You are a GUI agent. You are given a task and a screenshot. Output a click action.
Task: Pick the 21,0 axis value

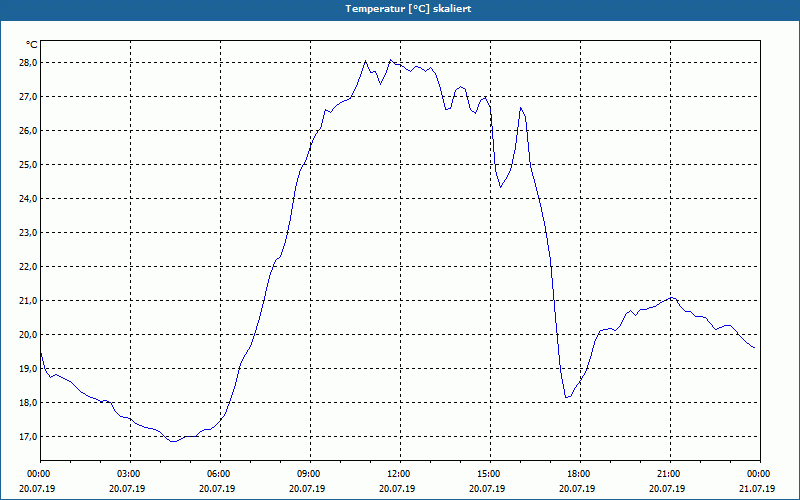tap(28, 301)
